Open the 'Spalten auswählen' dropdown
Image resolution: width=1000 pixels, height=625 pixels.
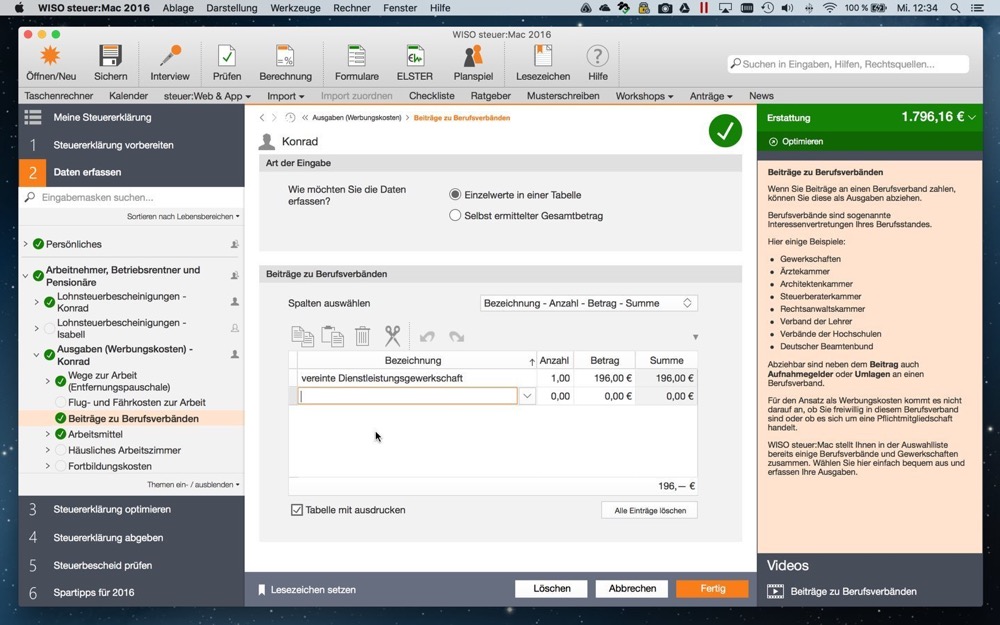tap(588, 303)
